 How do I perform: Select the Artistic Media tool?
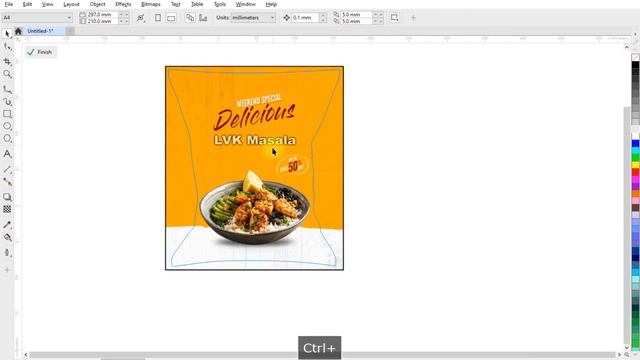7,101
